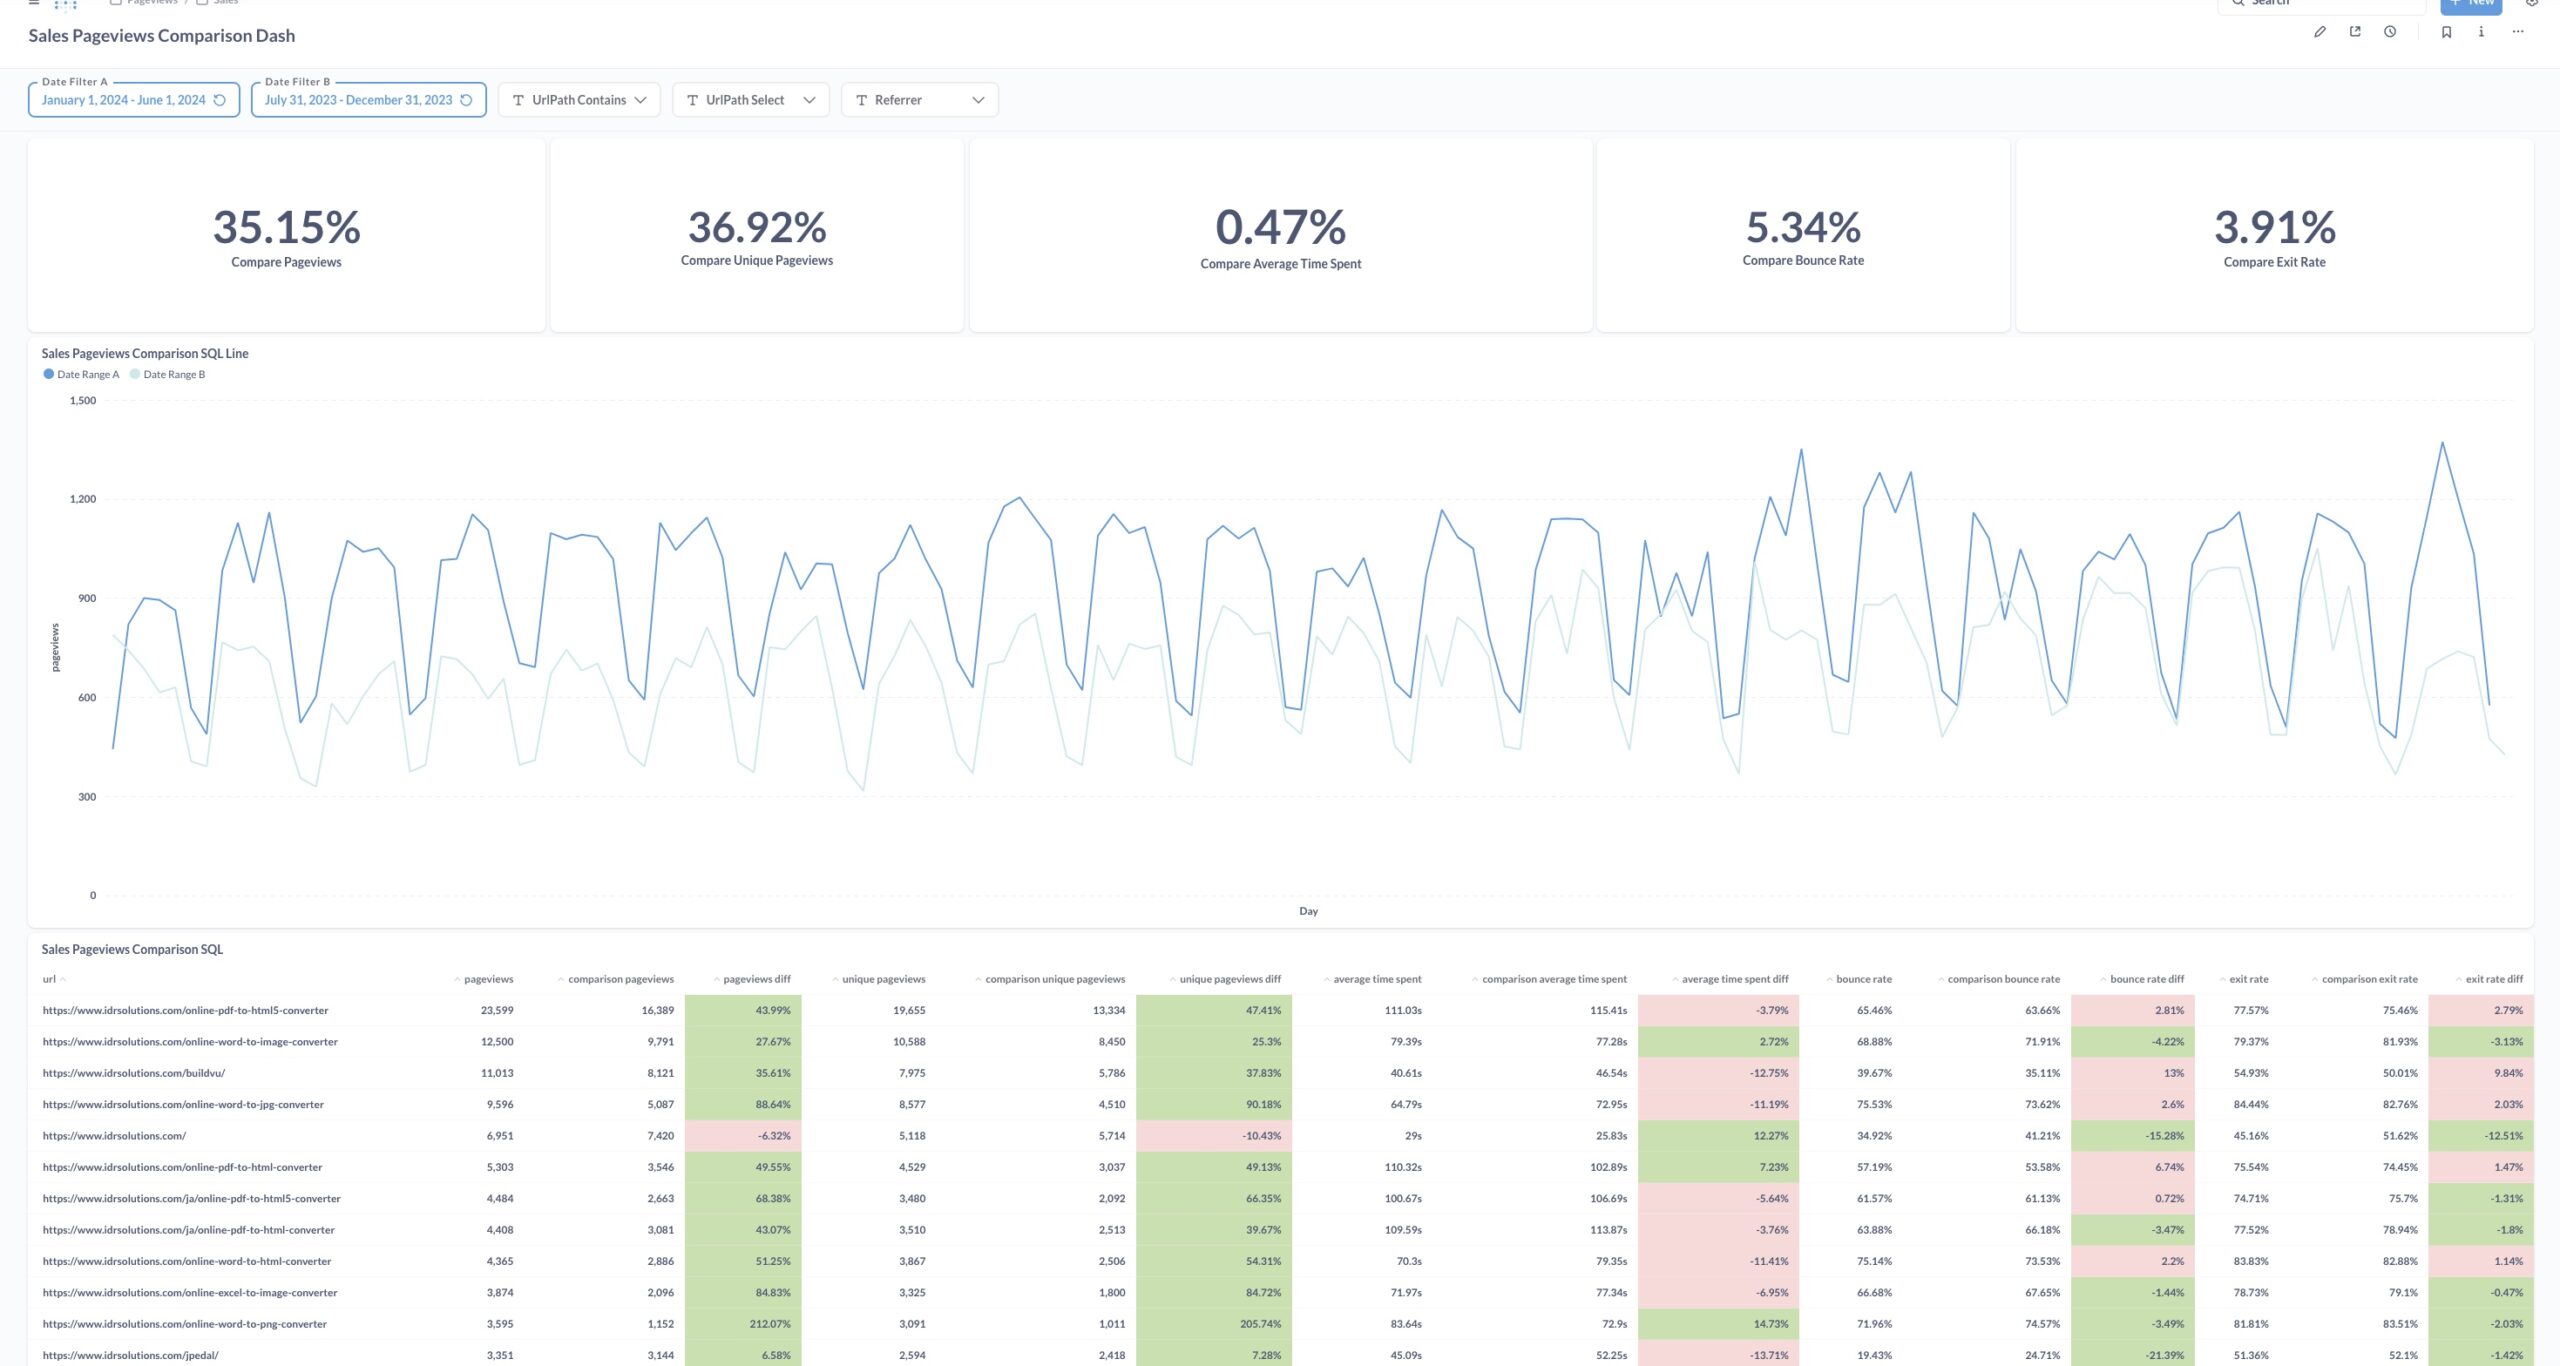Sort by comparison unique pageviews header
Screen dimensions: 2560x1366
pyautogui.click(x=1050, y=979)
